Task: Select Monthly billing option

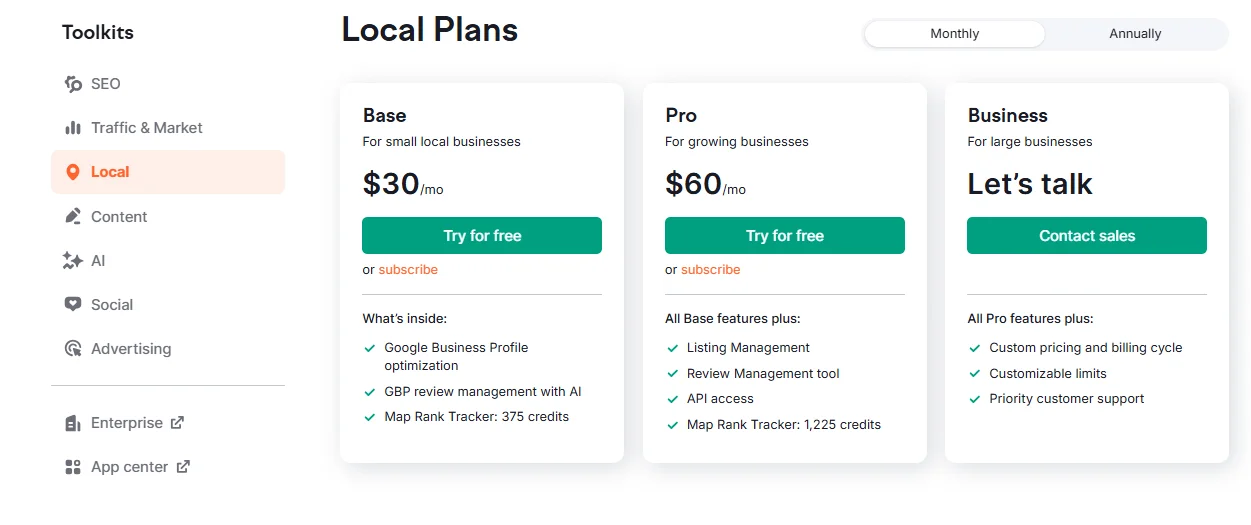Action: click(954, 34)
